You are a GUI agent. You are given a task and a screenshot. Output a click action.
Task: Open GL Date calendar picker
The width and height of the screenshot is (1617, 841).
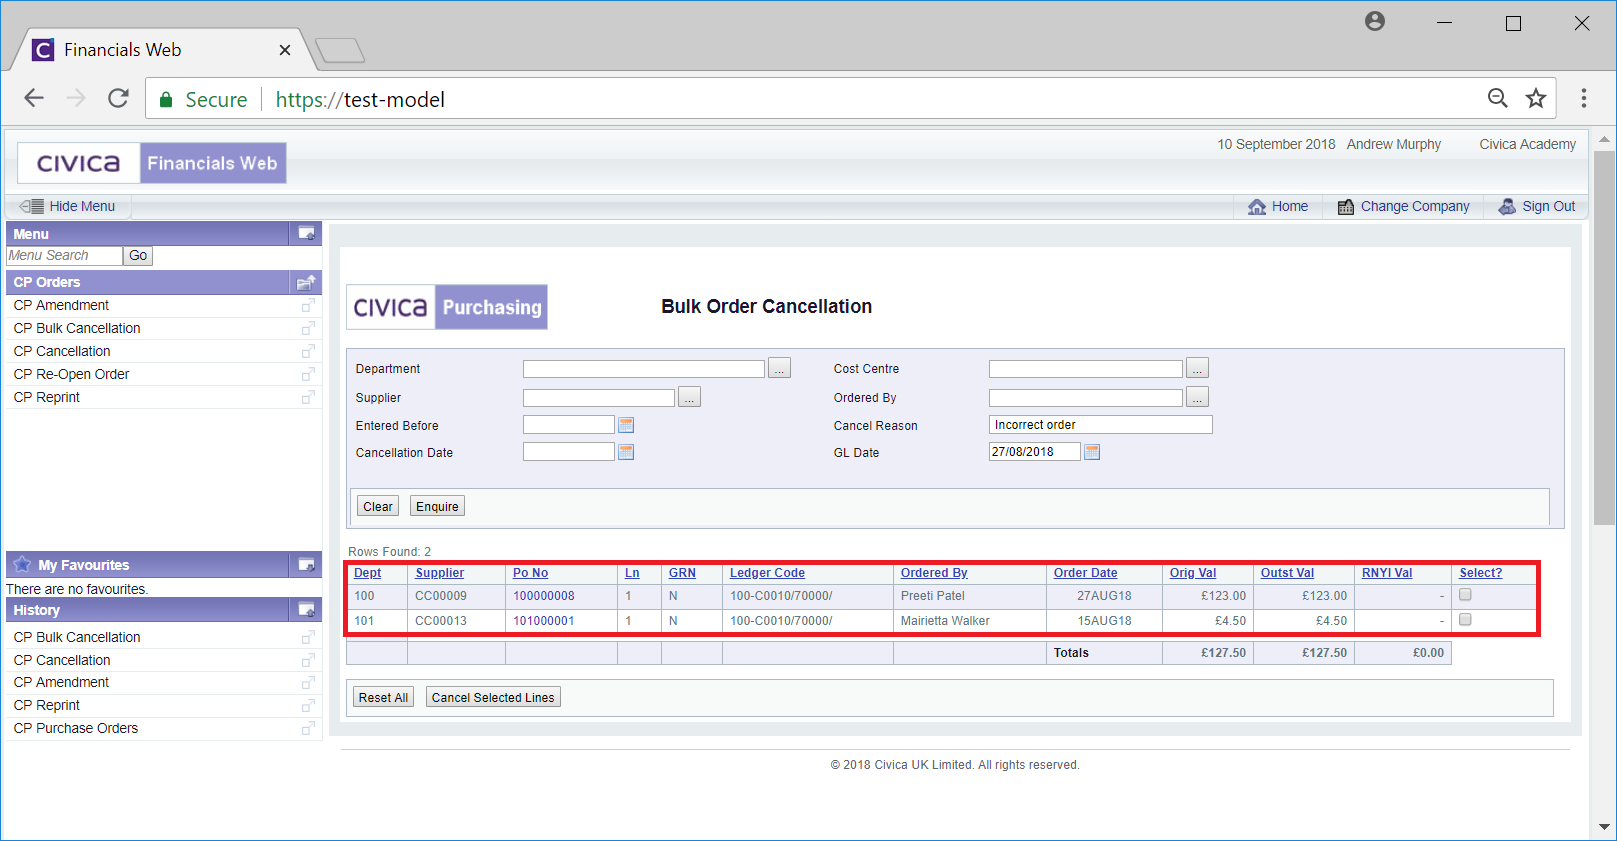[1092, 452]
